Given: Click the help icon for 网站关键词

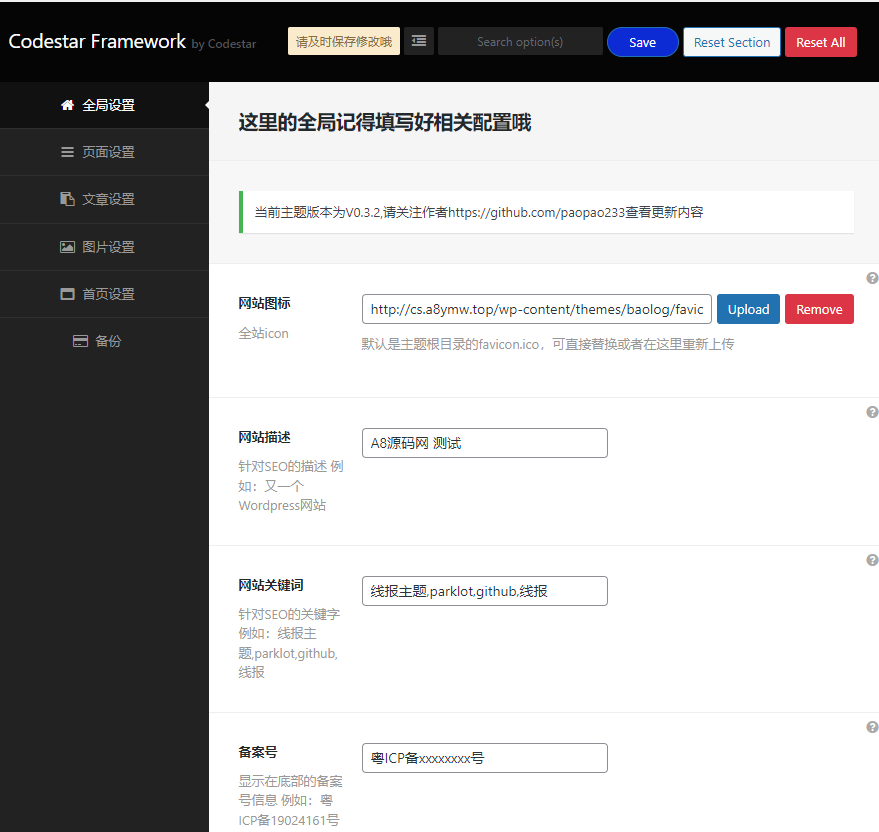Looking at the screenshot, I should (872, 560).
